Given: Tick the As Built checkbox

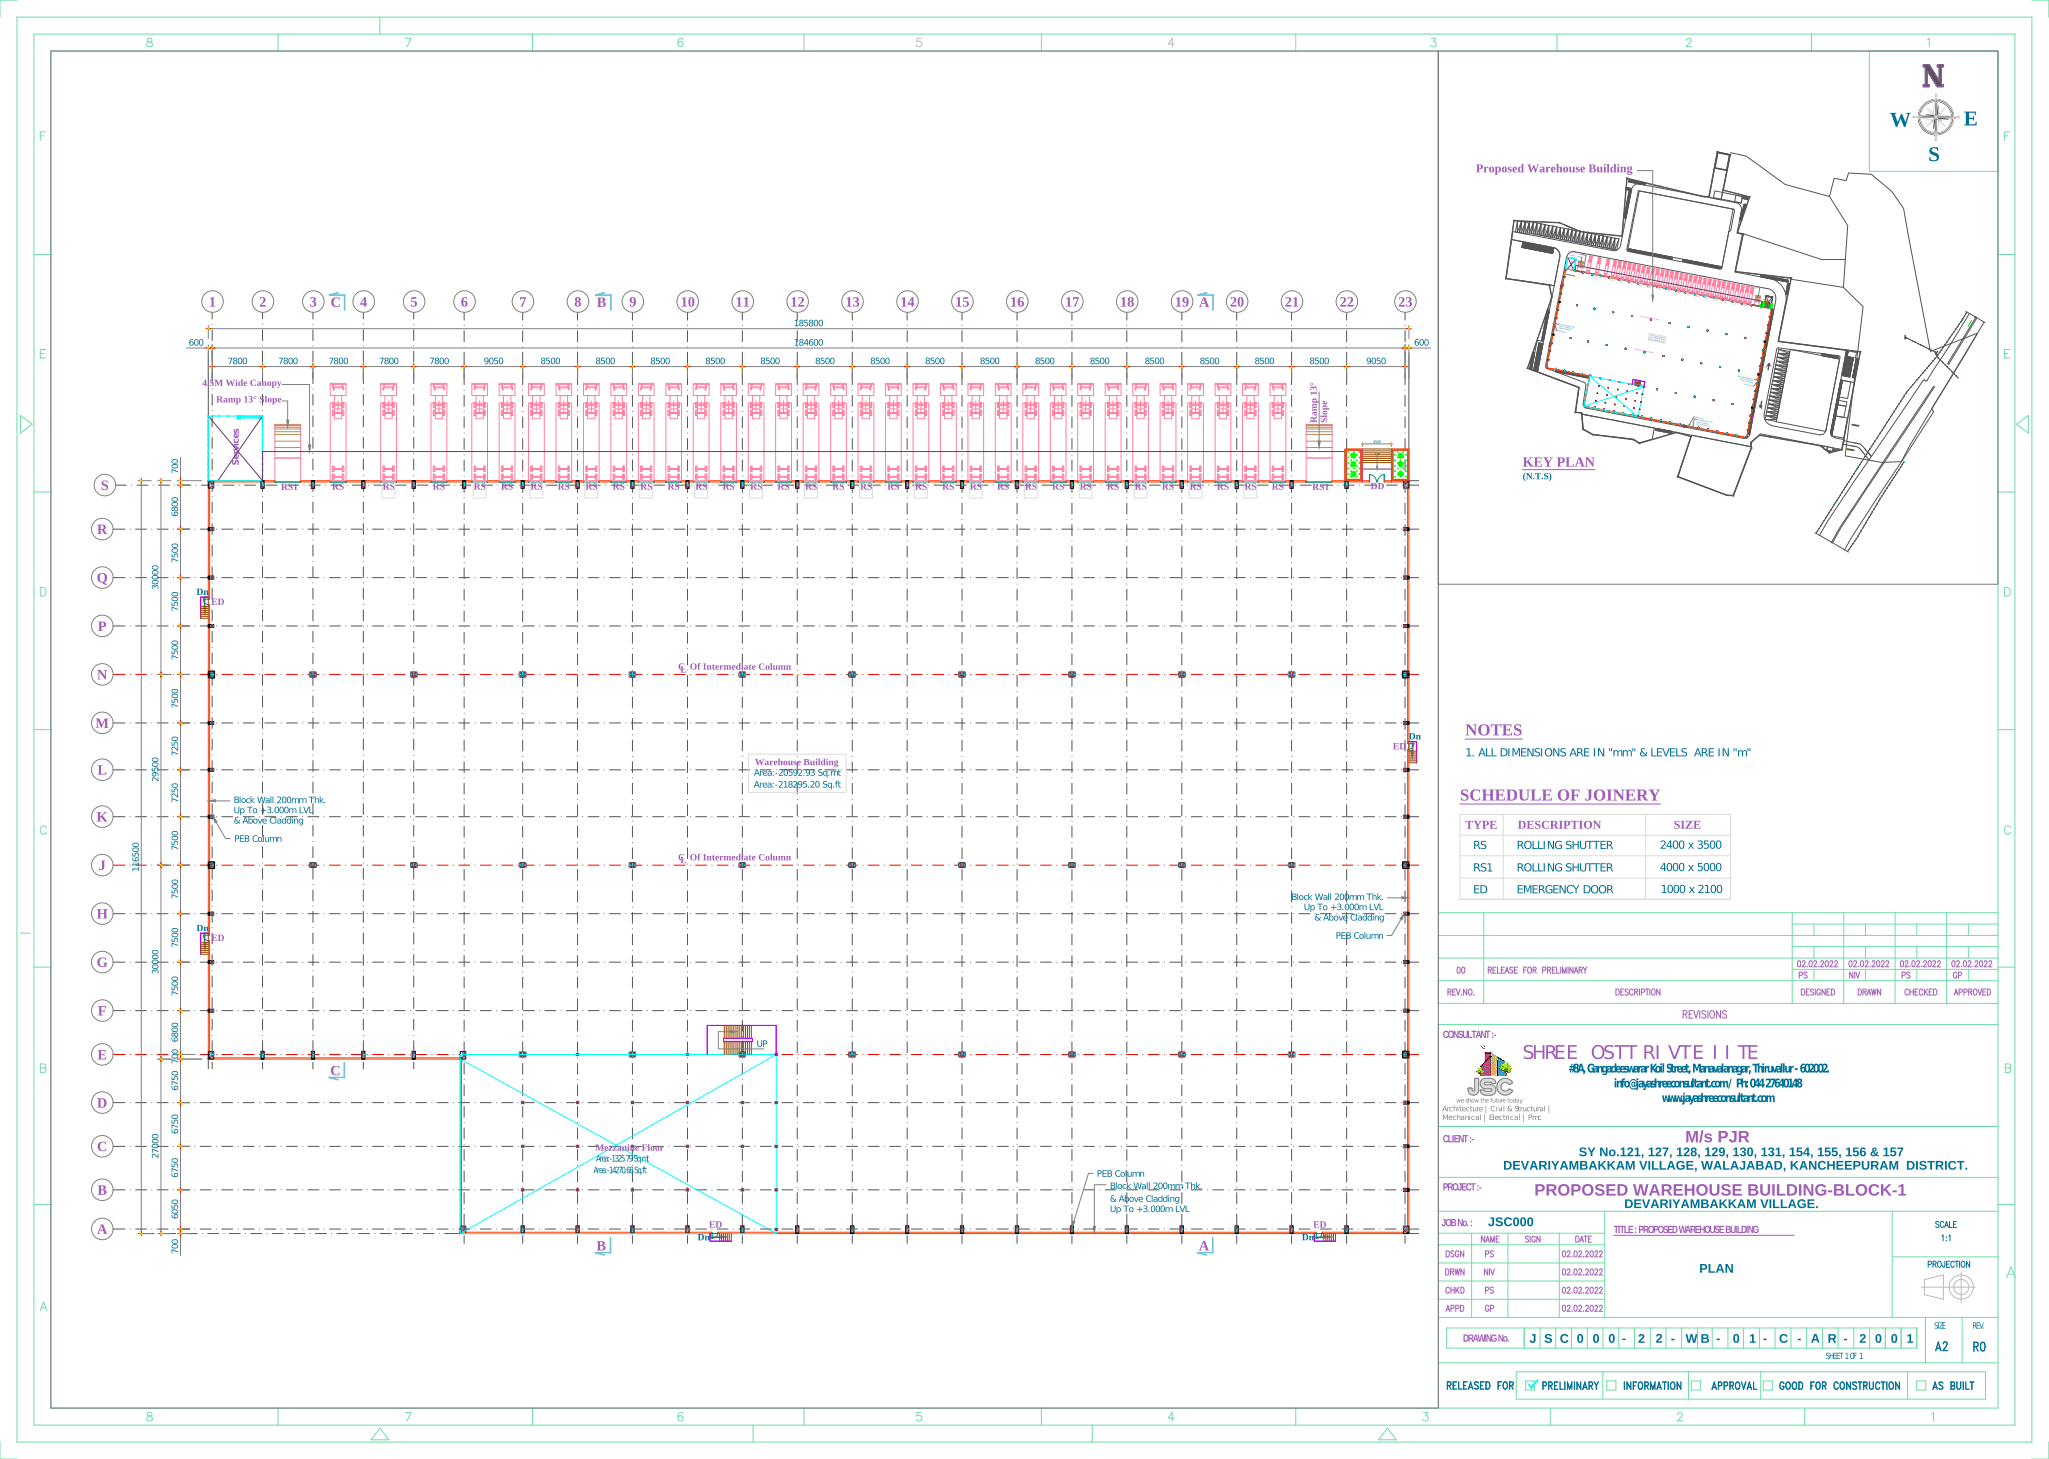Looking at the screenshot, I should [1920, 1385].
